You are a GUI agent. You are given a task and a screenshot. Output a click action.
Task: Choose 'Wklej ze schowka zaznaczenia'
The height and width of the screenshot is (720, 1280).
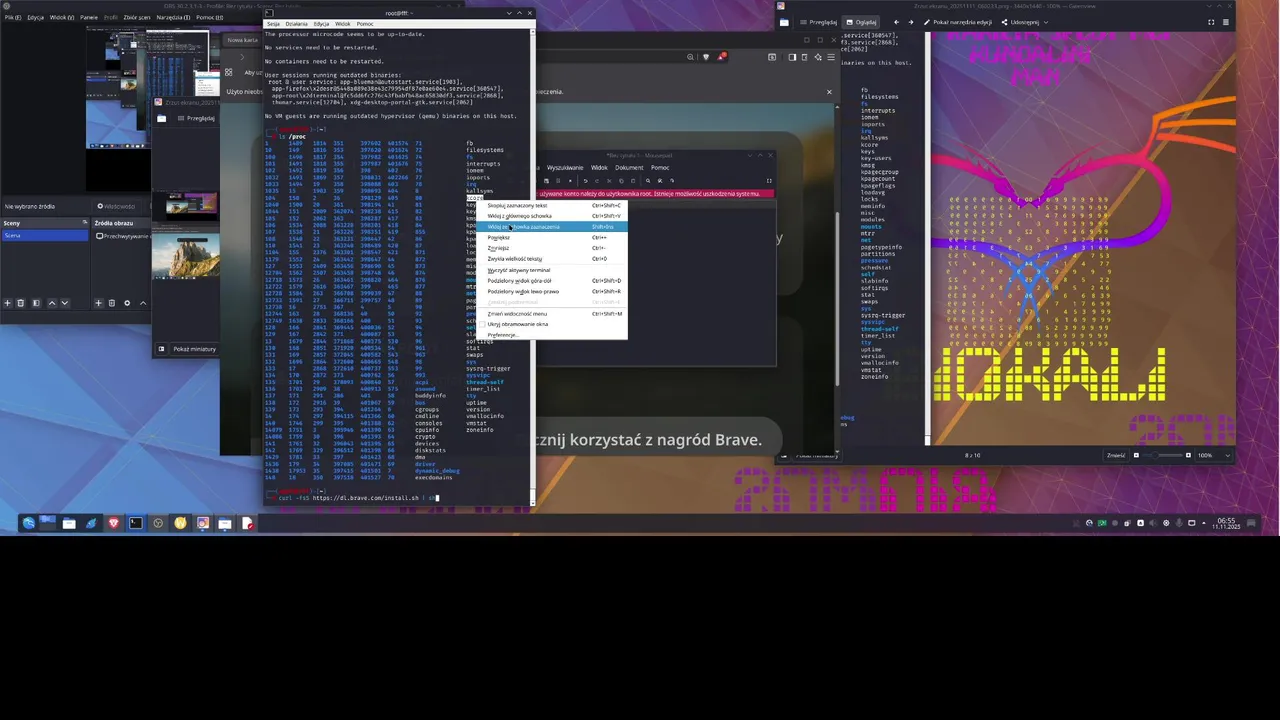553,227
